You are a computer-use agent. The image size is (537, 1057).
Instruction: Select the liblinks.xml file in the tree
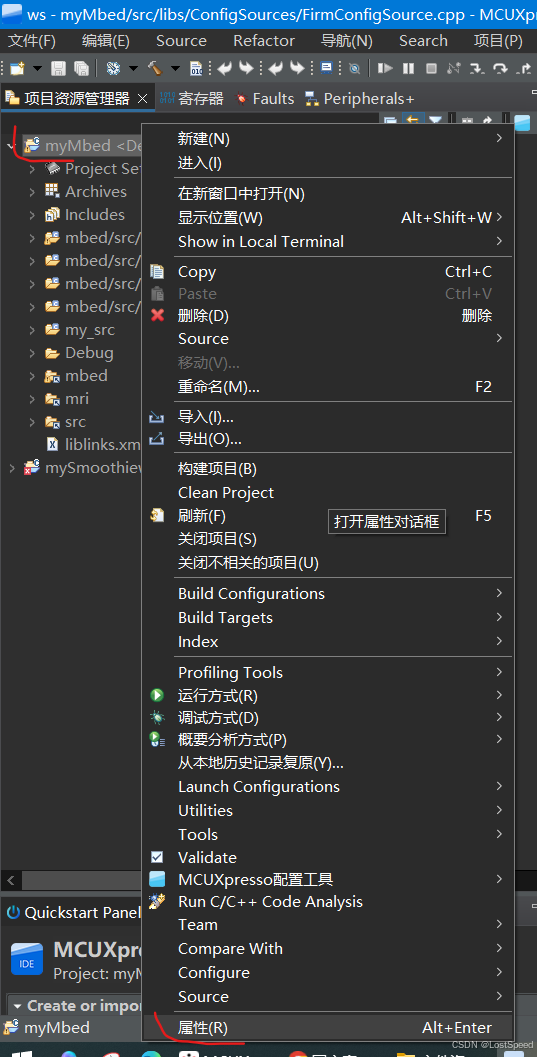[x=93, y=444]
